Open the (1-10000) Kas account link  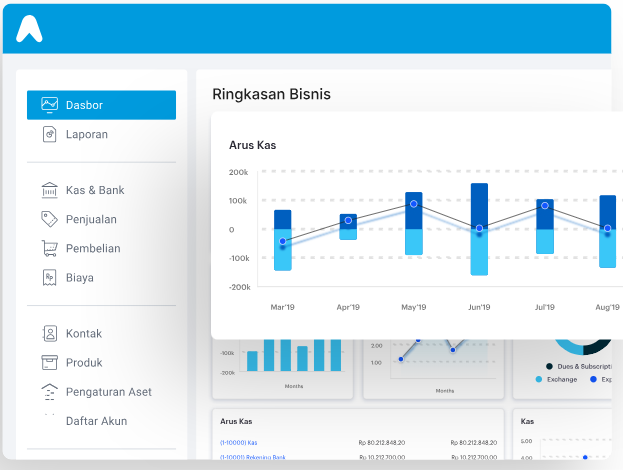(x=238, y=443)
